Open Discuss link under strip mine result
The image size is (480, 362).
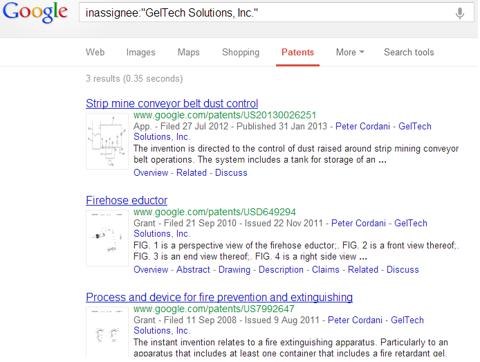click(231, 173)
